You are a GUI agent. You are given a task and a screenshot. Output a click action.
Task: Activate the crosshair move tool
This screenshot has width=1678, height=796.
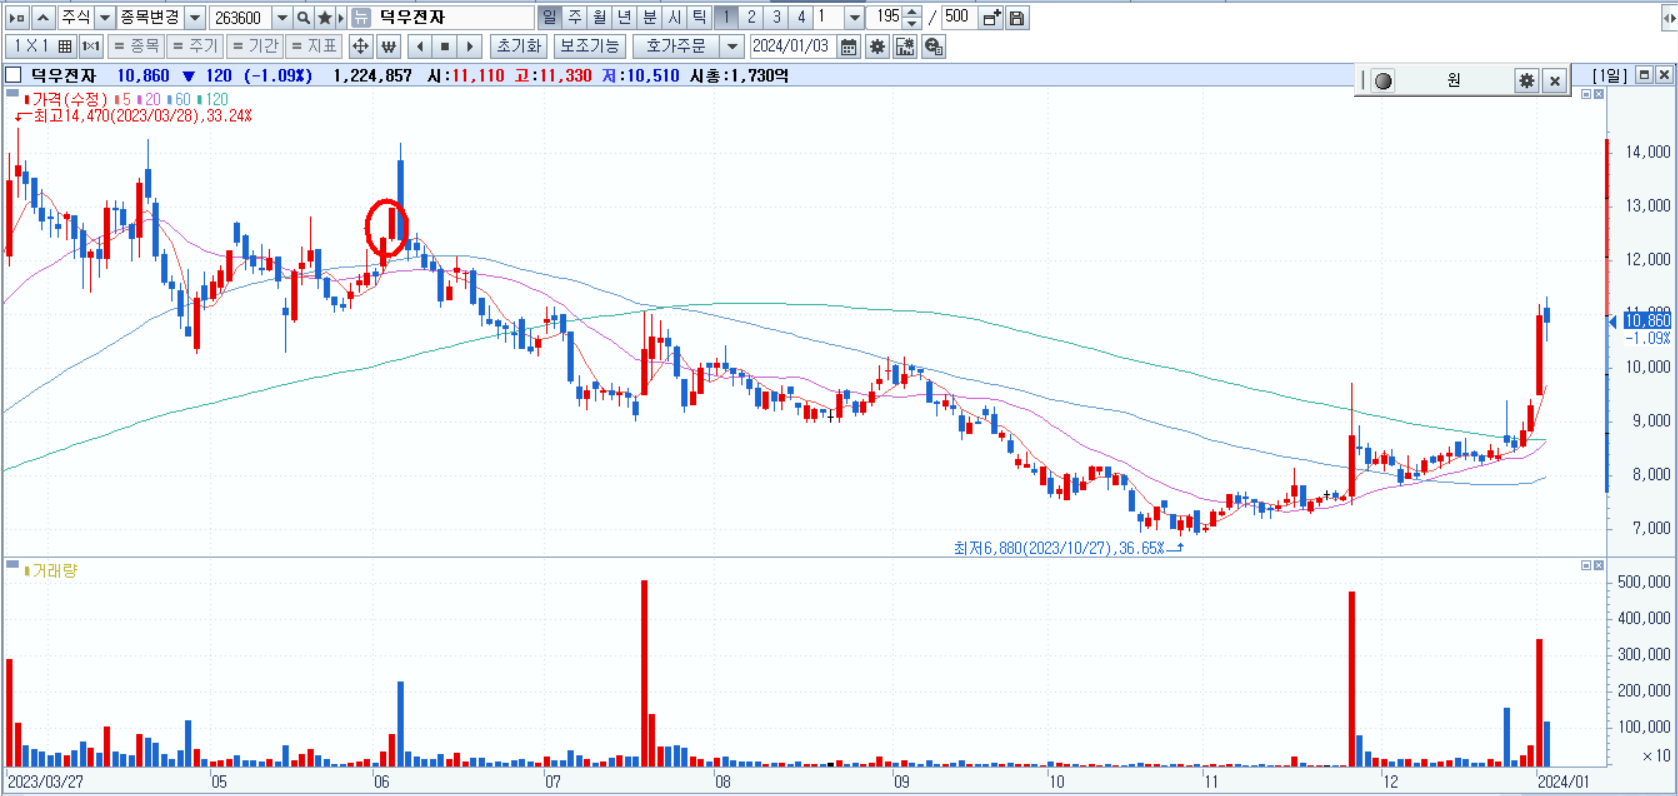360,46
